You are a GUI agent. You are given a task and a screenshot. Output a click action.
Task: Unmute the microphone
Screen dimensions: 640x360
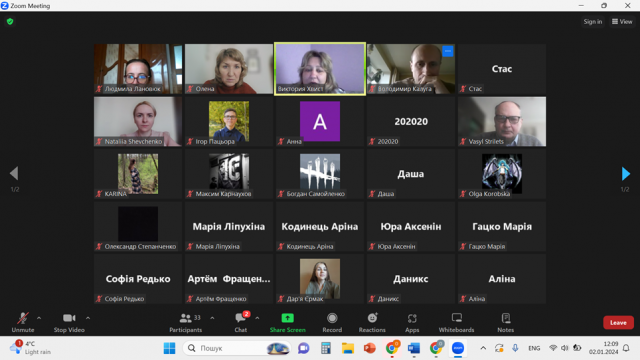click(x=23, y=322)
